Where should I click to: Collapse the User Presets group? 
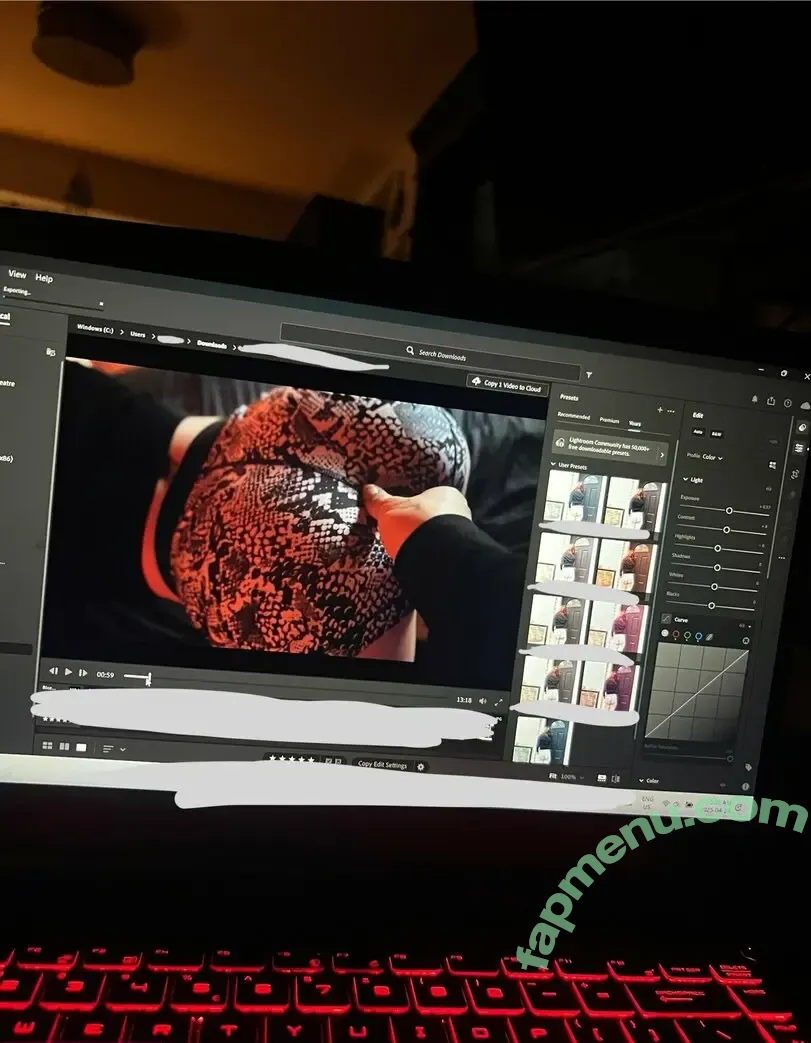click(553, 465)
